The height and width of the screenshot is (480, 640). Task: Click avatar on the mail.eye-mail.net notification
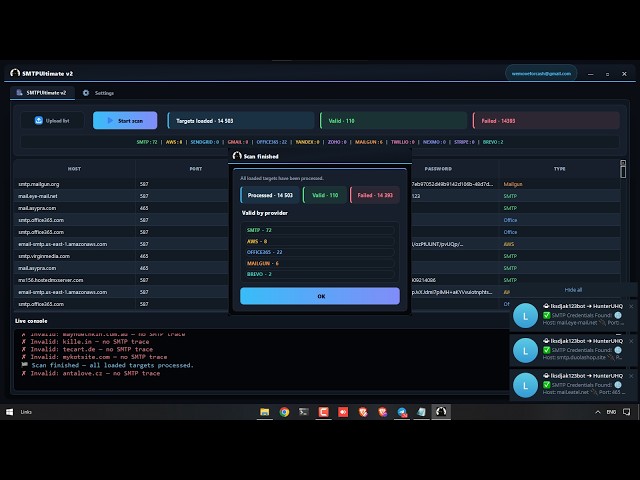[x=525, y=316]
